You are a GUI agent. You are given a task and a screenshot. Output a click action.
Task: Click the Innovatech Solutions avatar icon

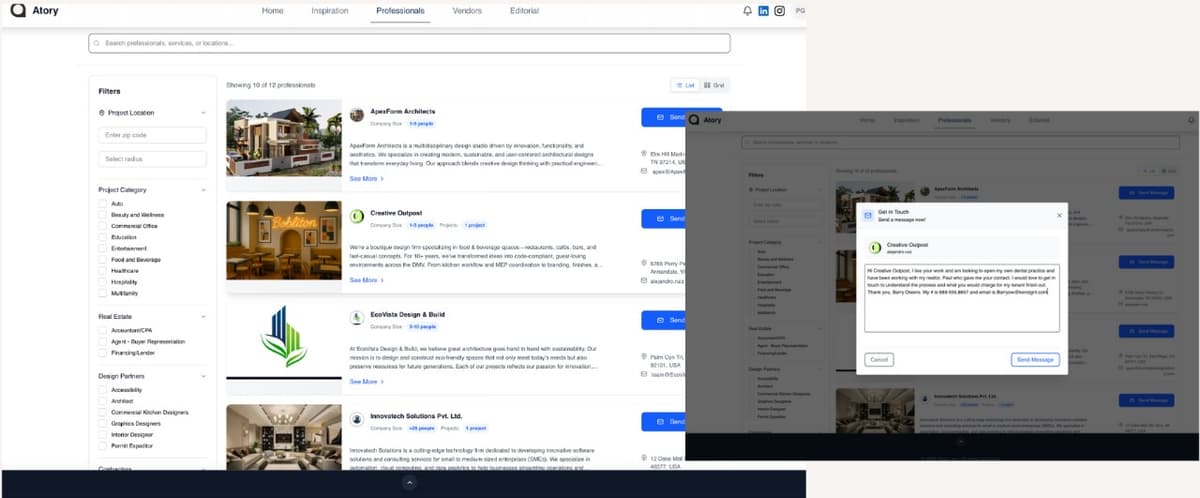pyautogui.click(x=357, y=419)
